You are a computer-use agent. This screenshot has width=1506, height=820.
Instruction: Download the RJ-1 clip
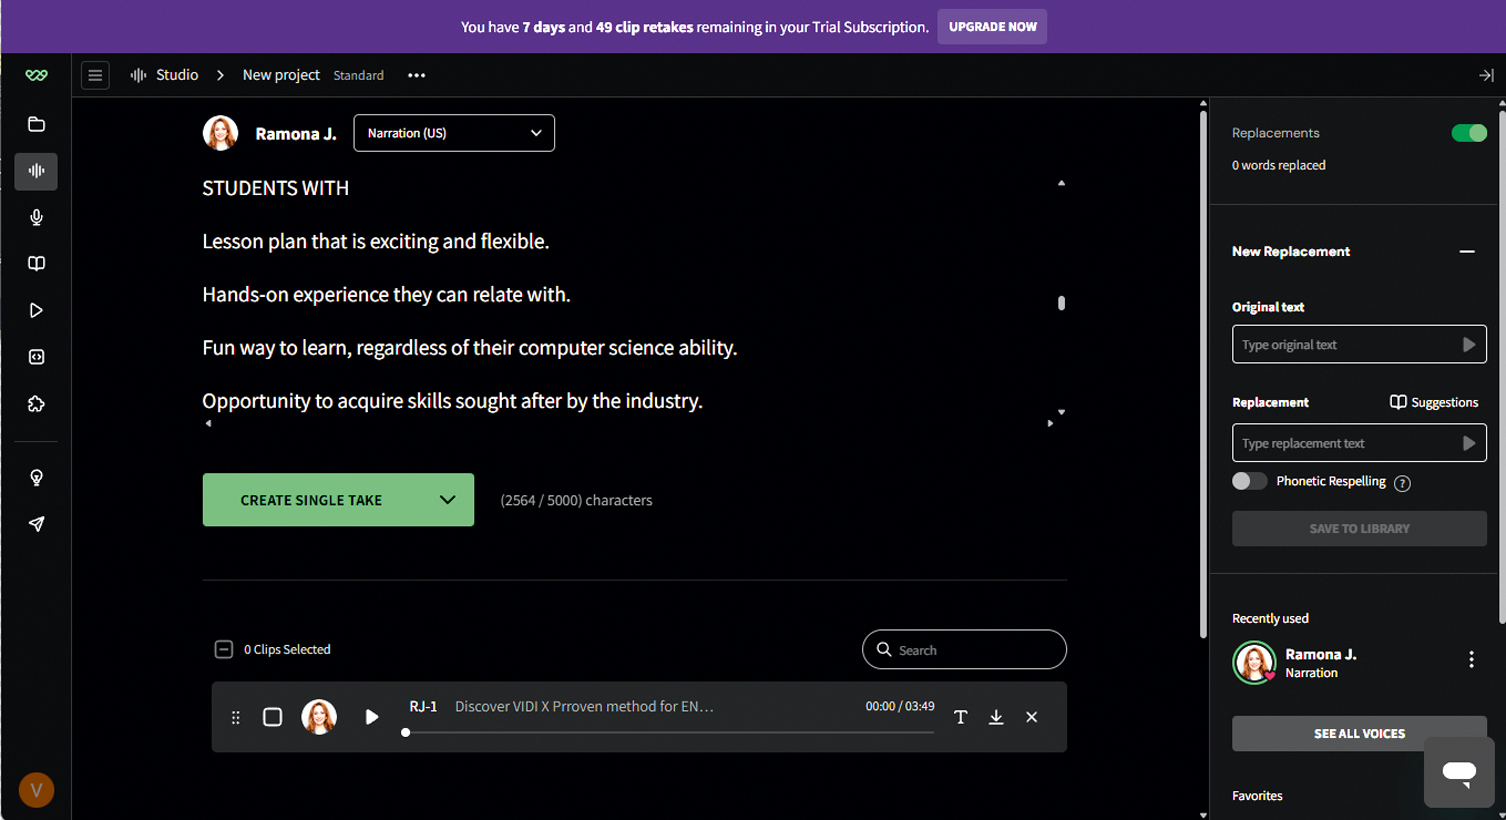click(x=996, y=717)
